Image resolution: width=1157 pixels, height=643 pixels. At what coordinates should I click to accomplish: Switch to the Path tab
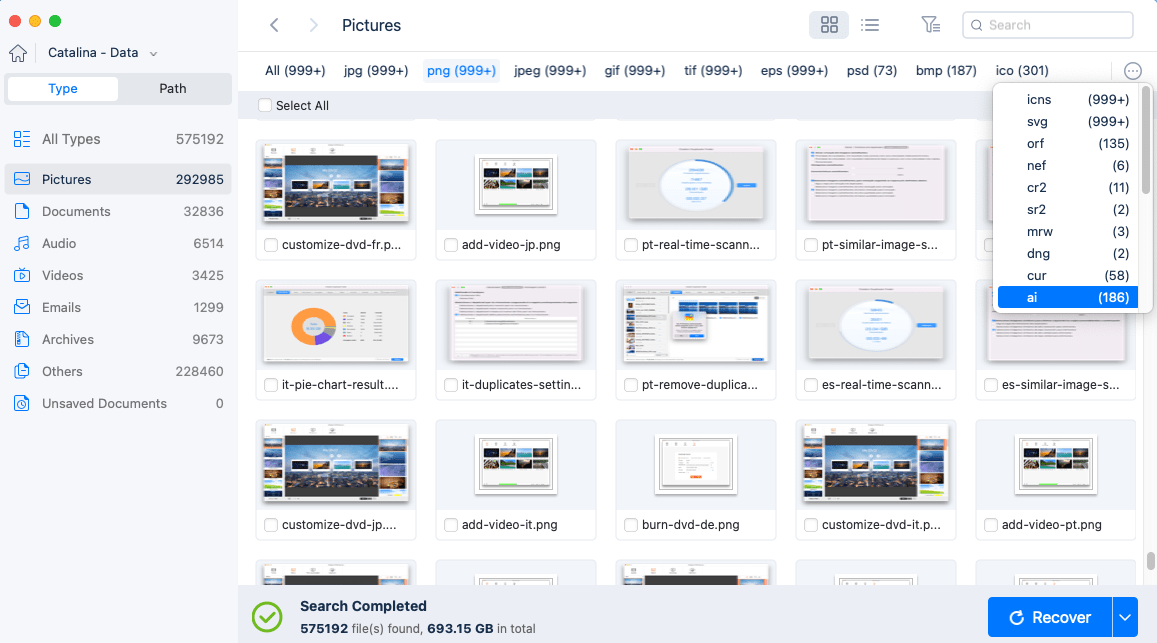point(173,89)
